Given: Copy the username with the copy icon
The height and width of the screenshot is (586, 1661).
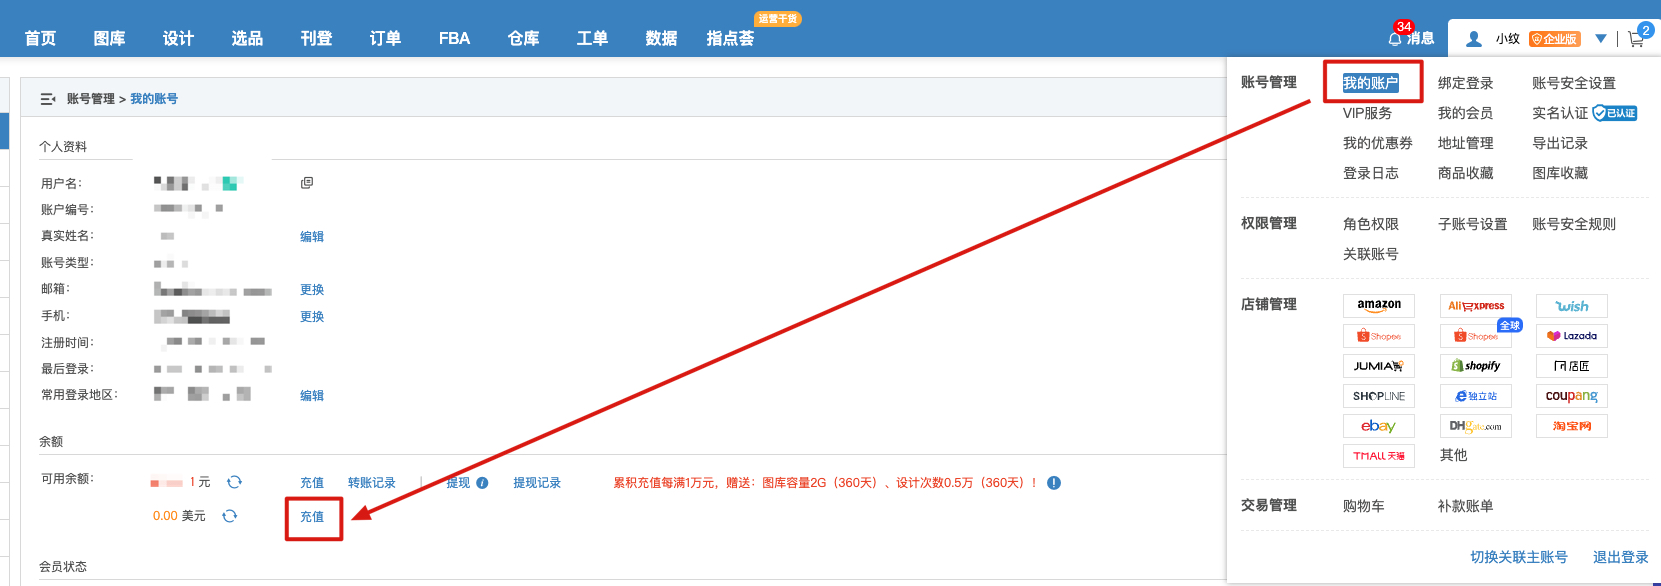Looking at the screenshot, I should click(x=307, y=183).
